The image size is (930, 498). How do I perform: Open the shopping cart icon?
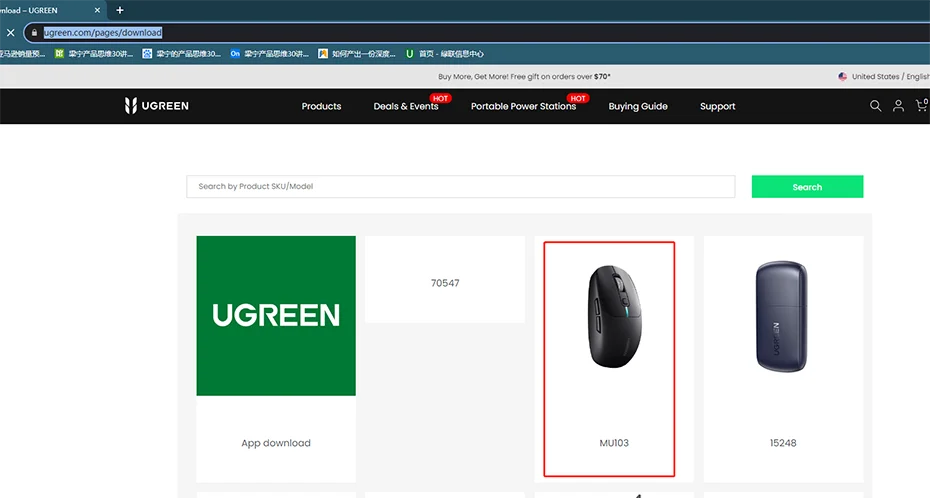(921, 105)
